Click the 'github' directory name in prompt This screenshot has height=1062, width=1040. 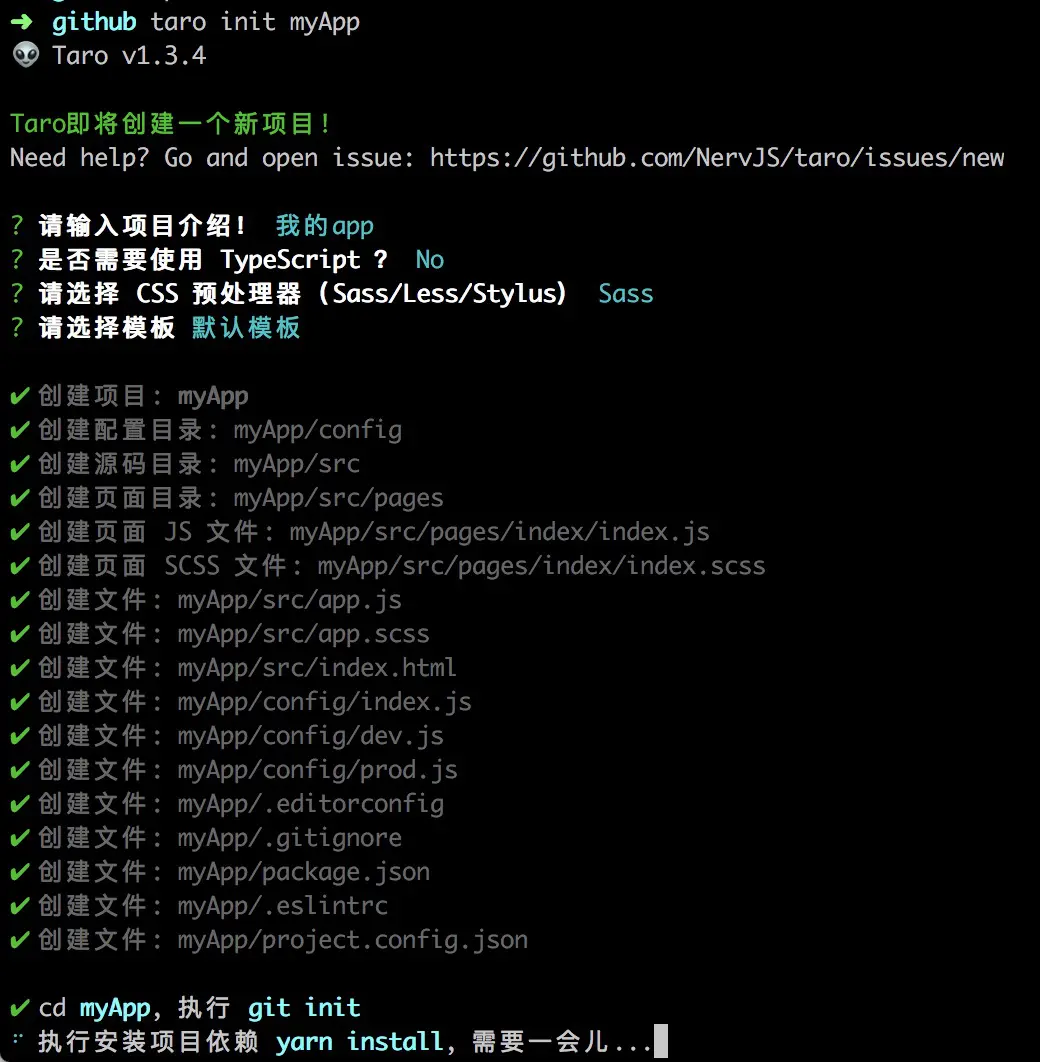(94, 22)
